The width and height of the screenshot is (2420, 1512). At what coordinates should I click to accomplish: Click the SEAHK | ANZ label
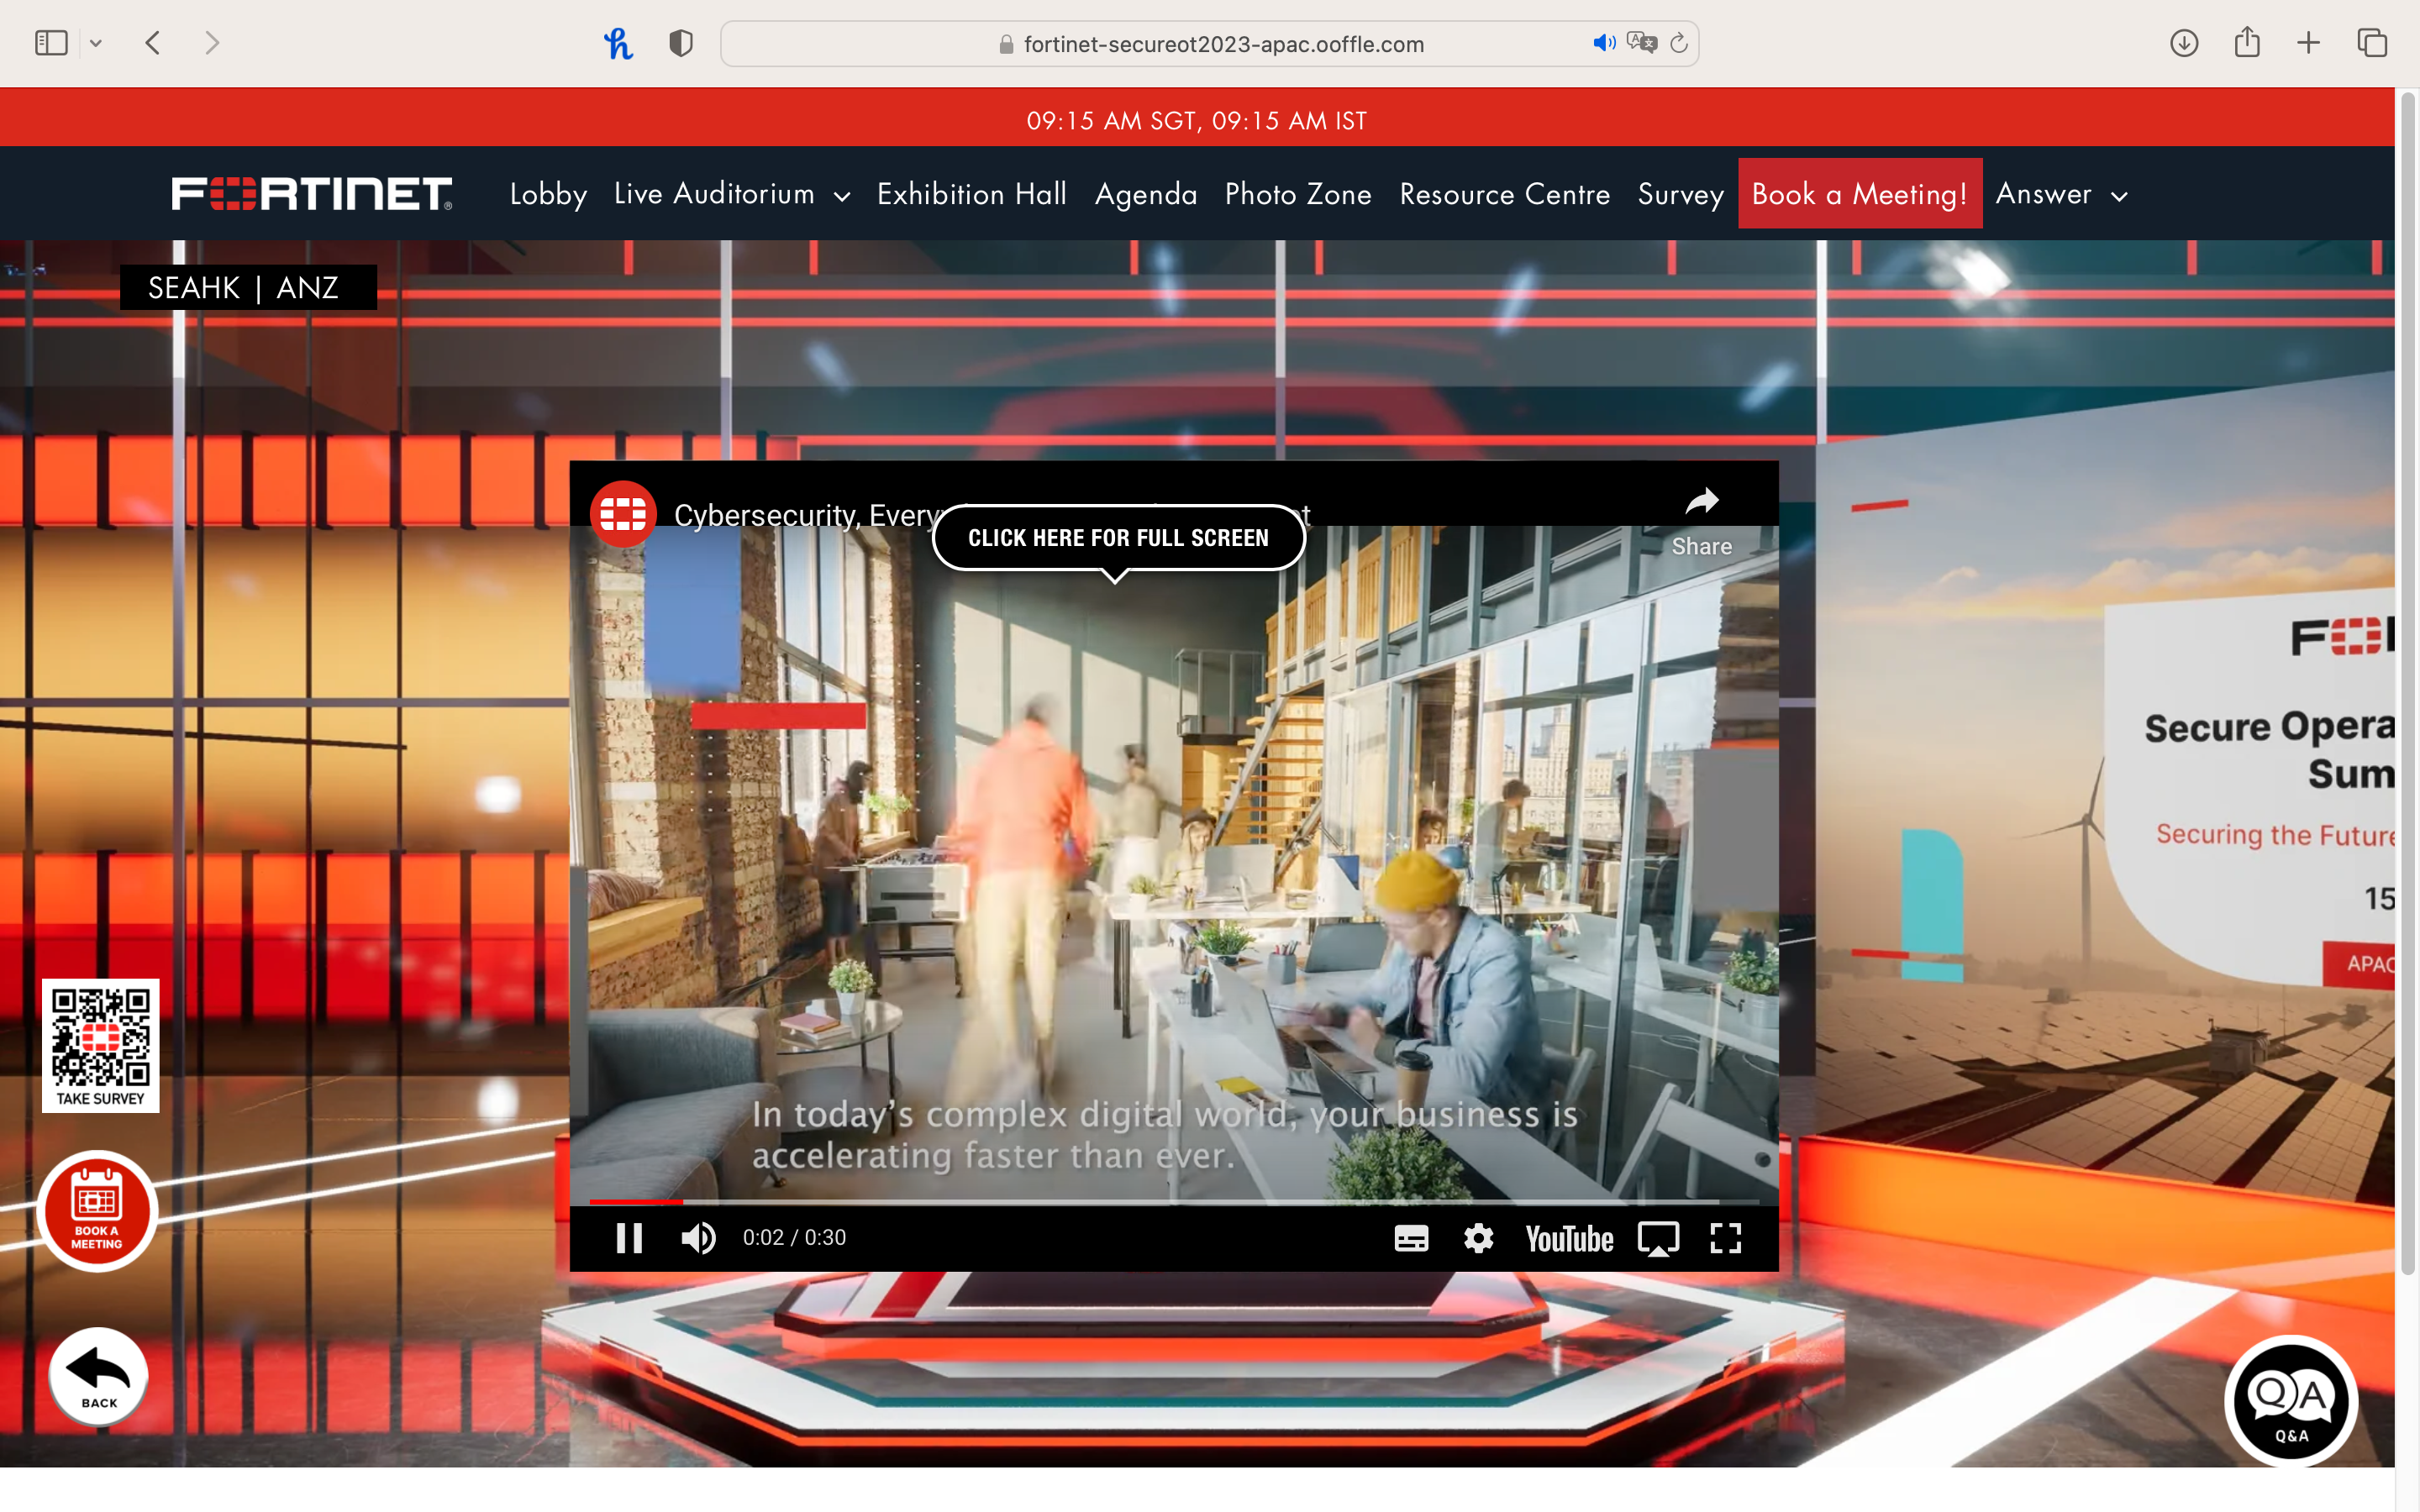[248, 287]
